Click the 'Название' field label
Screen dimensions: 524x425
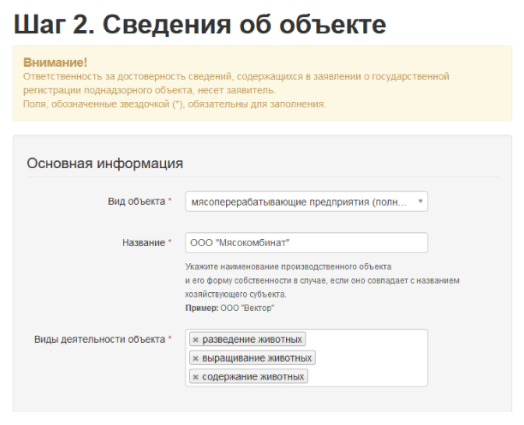click(x=144, y=243)
